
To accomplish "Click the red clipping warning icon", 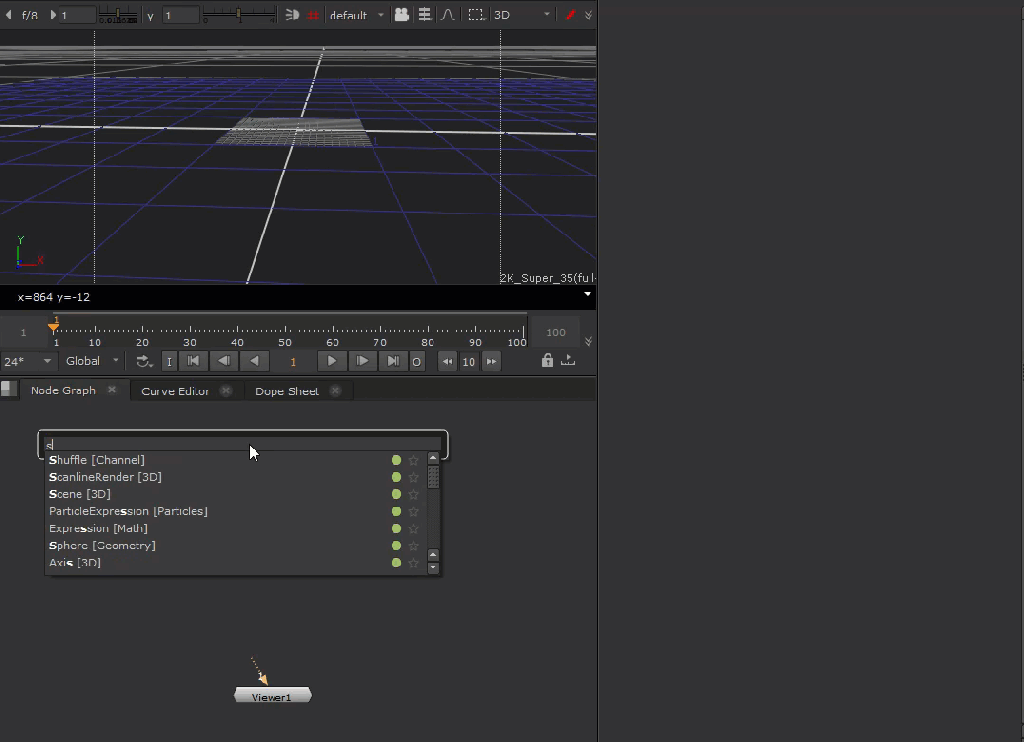I will [x=313, y=15].
